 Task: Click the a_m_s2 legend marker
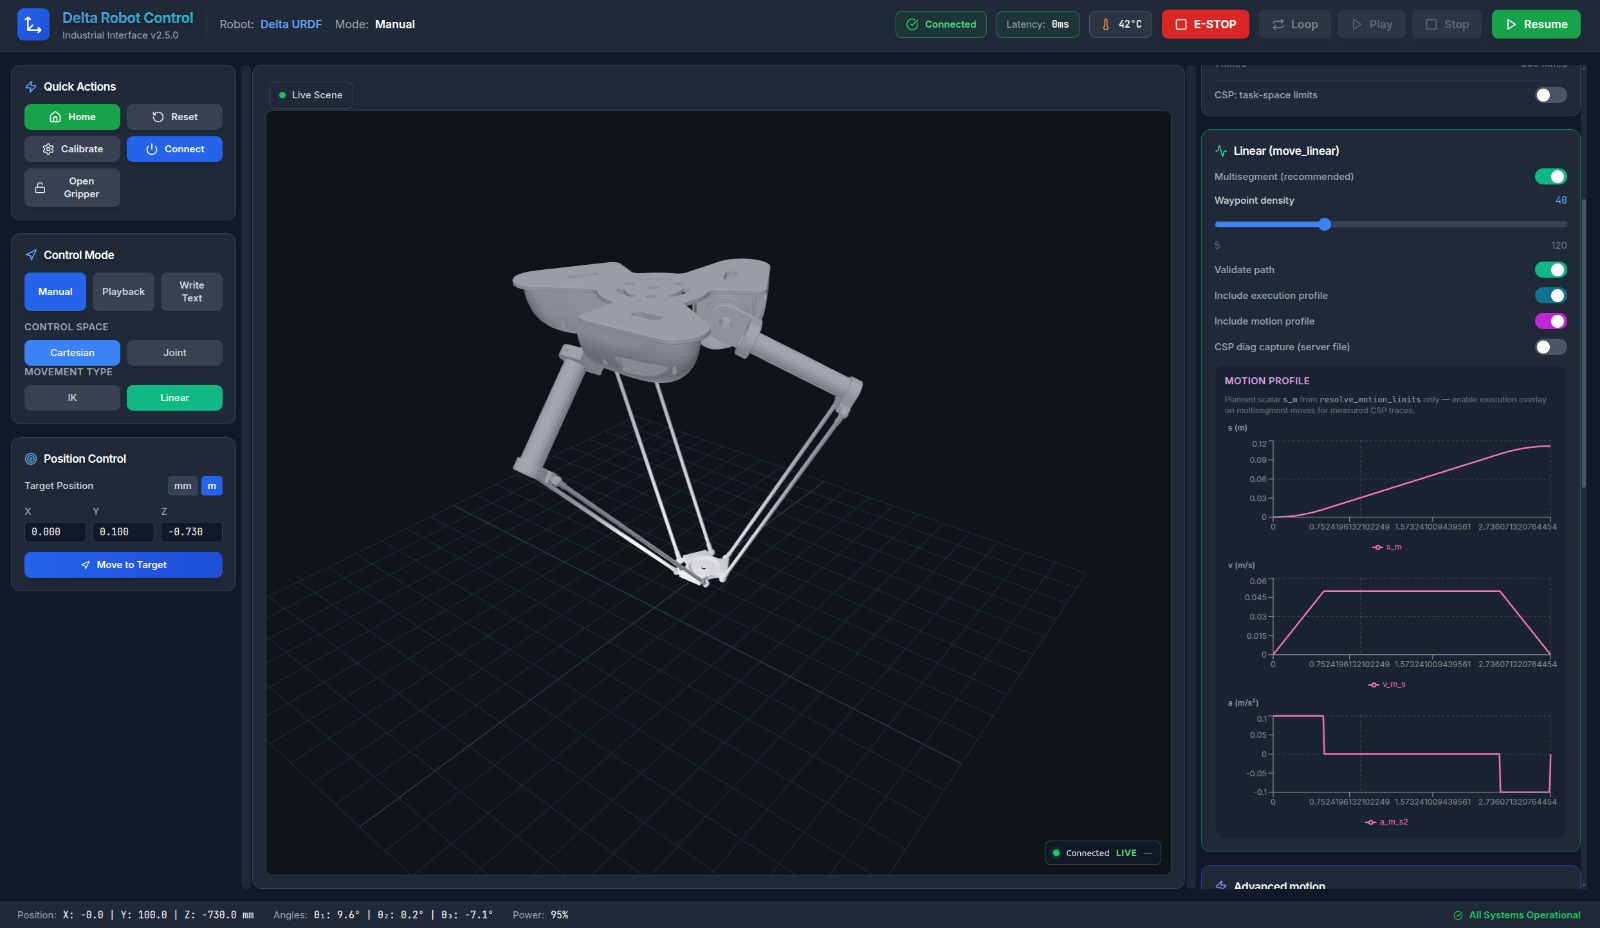pos(1371,822)
